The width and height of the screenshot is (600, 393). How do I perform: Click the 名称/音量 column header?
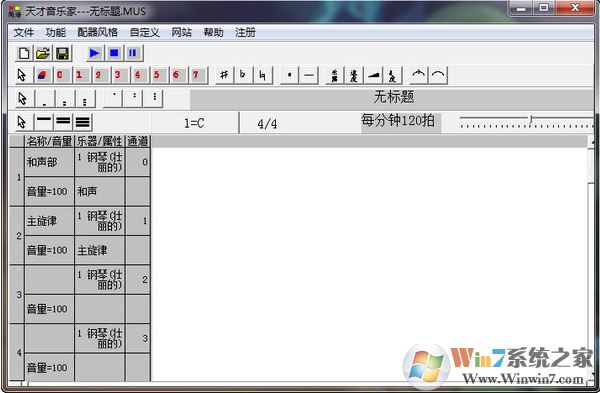tap(49, 141)
